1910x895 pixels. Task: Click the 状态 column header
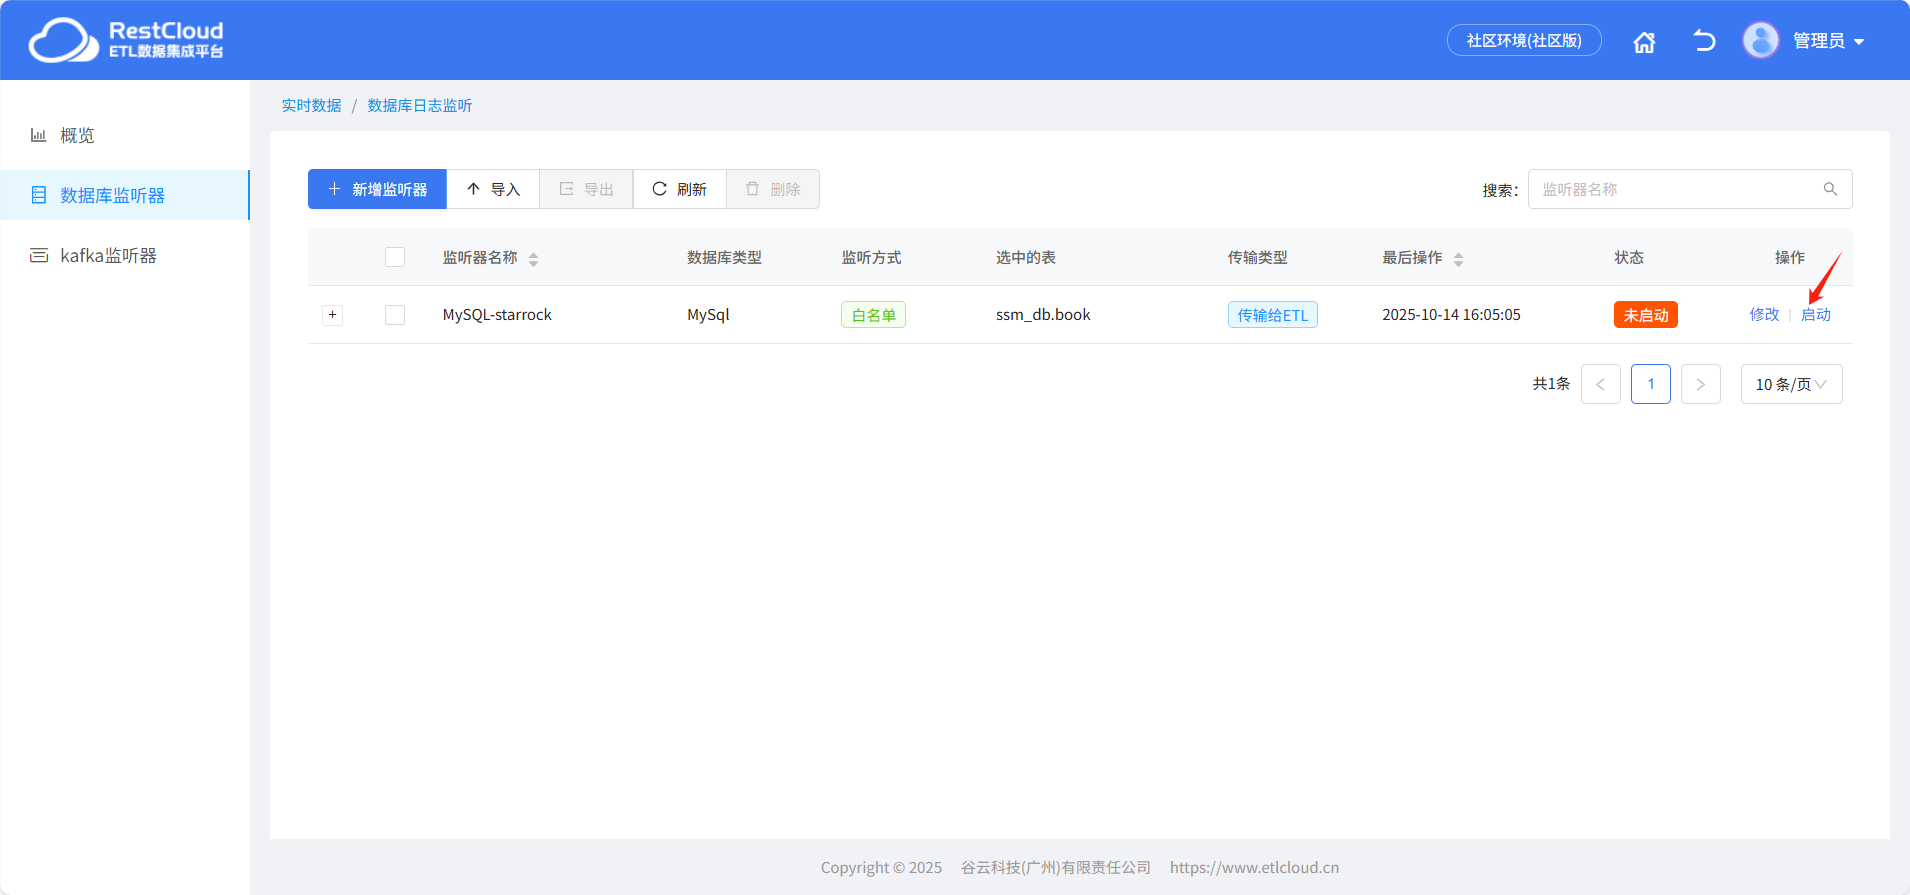[x=1629, y=257]
